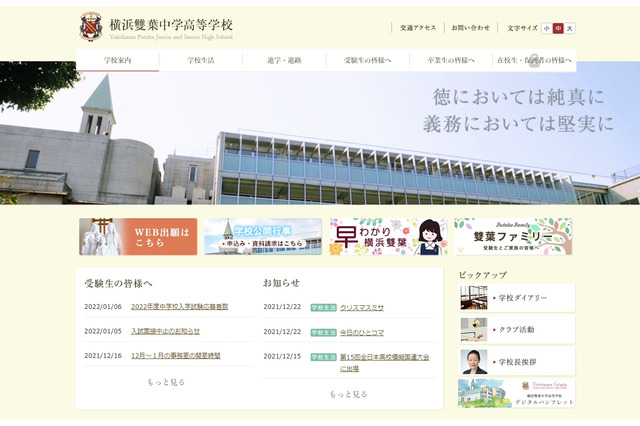Click 学校生活 tag beside クリスマスミサ
This screenshot has height=426, width=640.
(x=324, y=307)
